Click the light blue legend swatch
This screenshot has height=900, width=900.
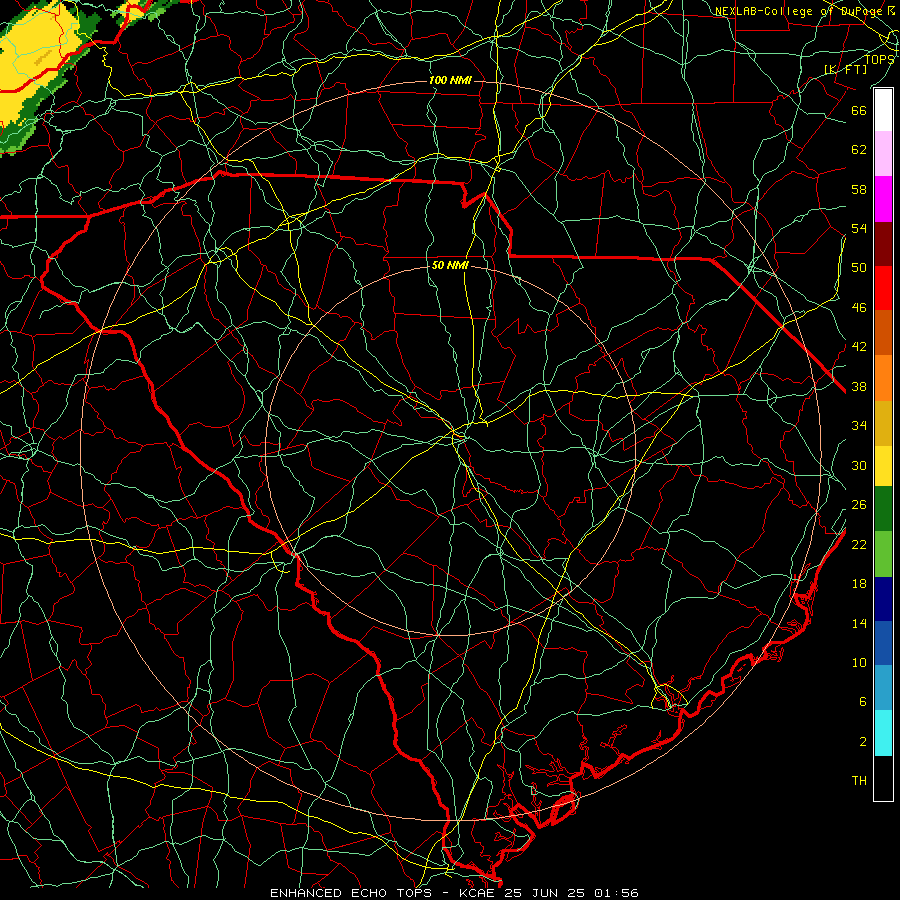click(883, 687)
